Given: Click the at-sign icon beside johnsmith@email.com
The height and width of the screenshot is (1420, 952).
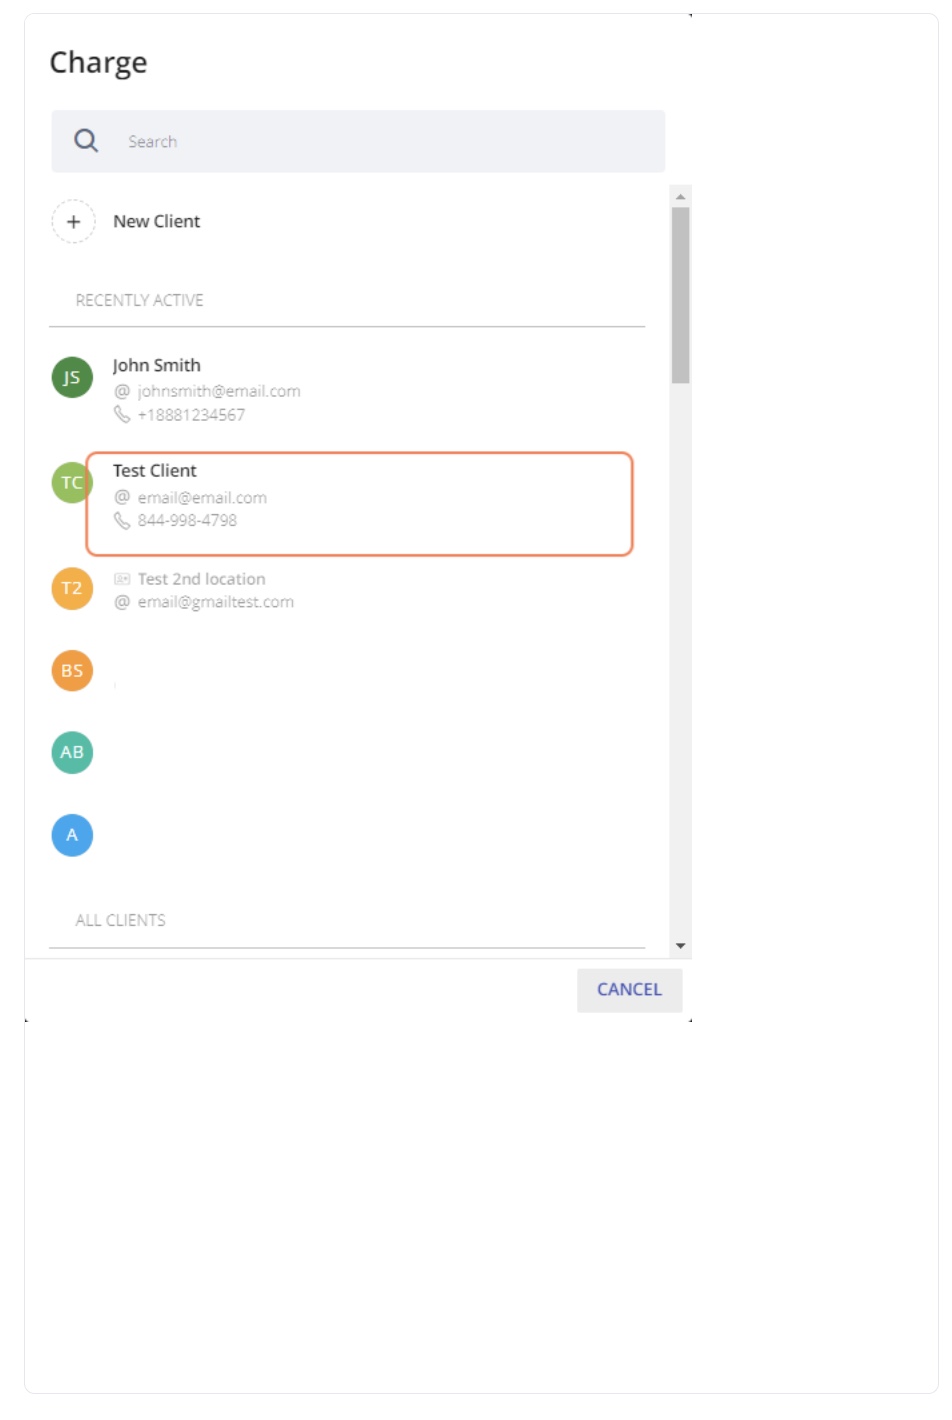Looking at the screenshot, I should [122, 391].
